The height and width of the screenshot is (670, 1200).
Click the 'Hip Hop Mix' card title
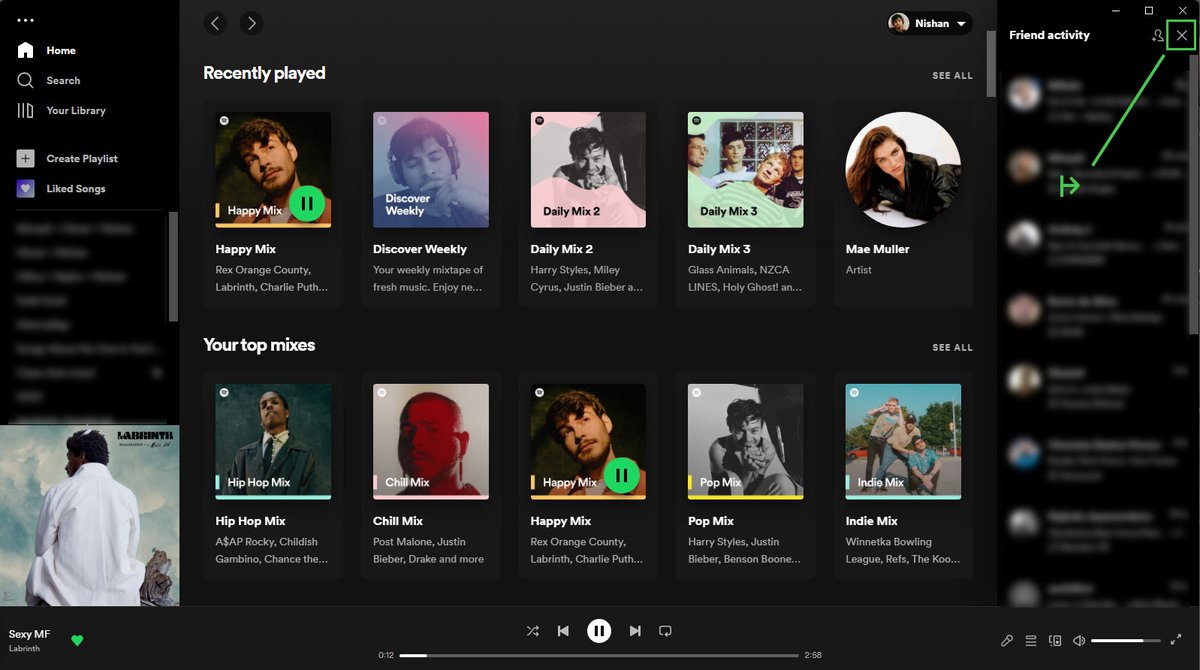(x=250, y=521)
